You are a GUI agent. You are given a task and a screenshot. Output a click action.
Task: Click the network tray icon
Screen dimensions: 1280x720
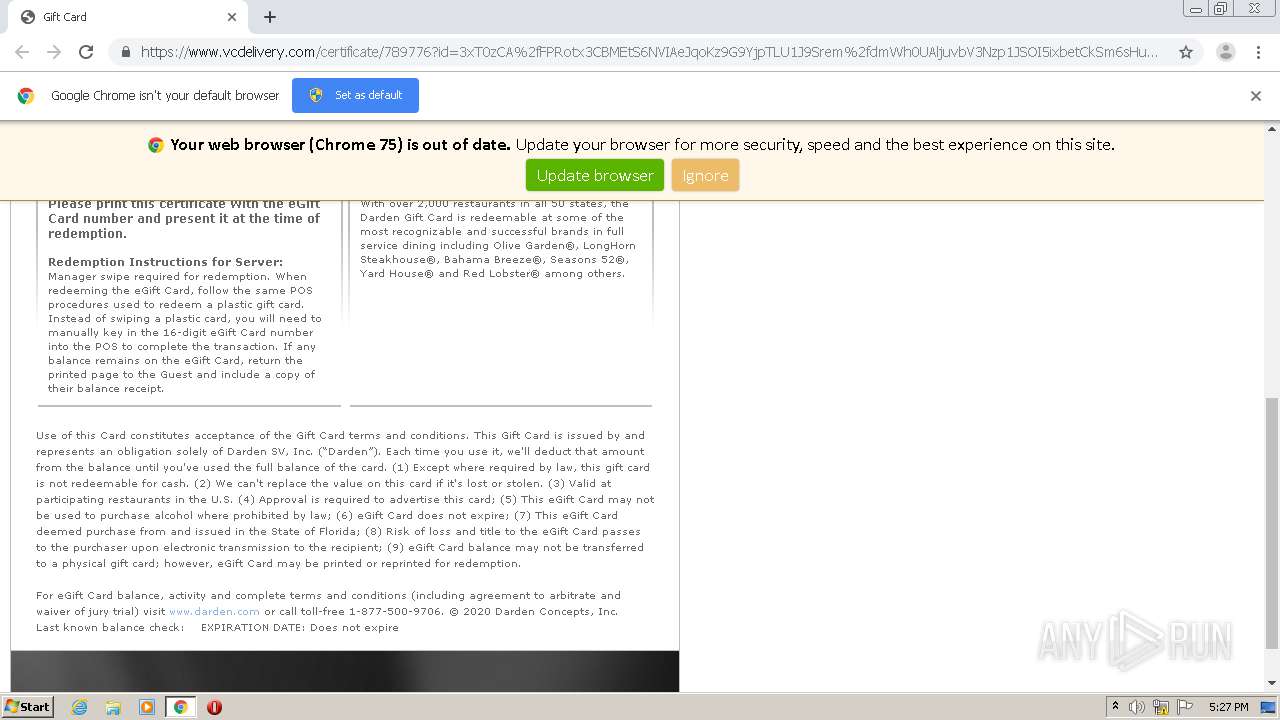[1161, 707]
